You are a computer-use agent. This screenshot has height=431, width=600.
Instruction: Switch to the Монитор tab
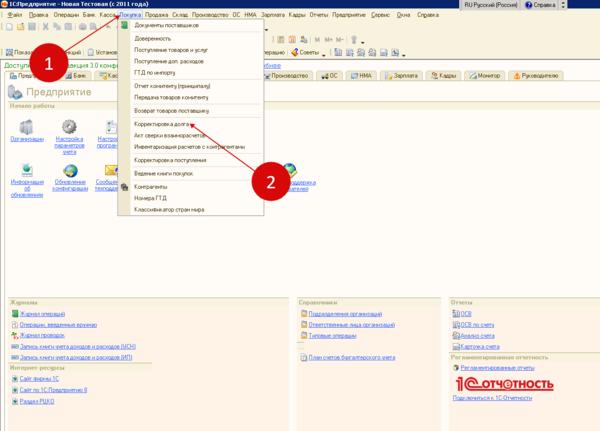pyautogui.click(x=485, y=75)
